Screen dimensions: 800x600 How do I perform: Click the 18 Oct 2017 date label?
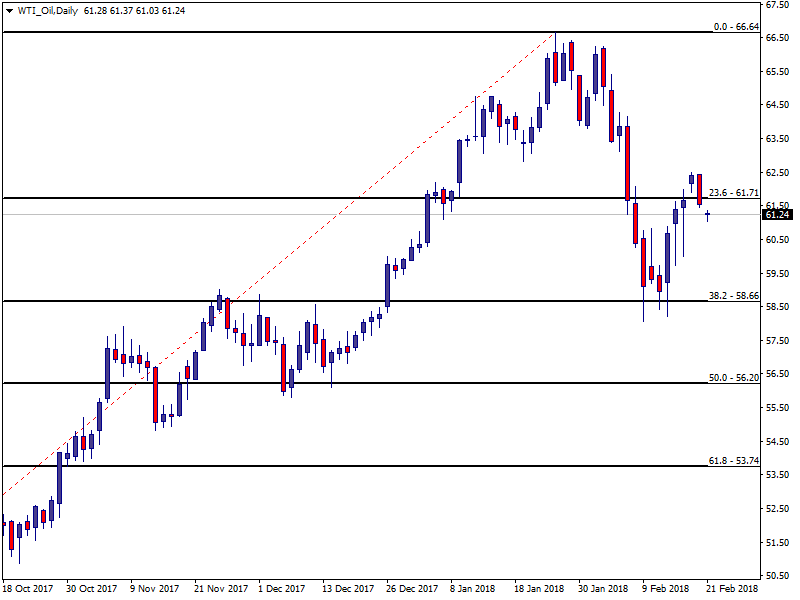point(28,590)
